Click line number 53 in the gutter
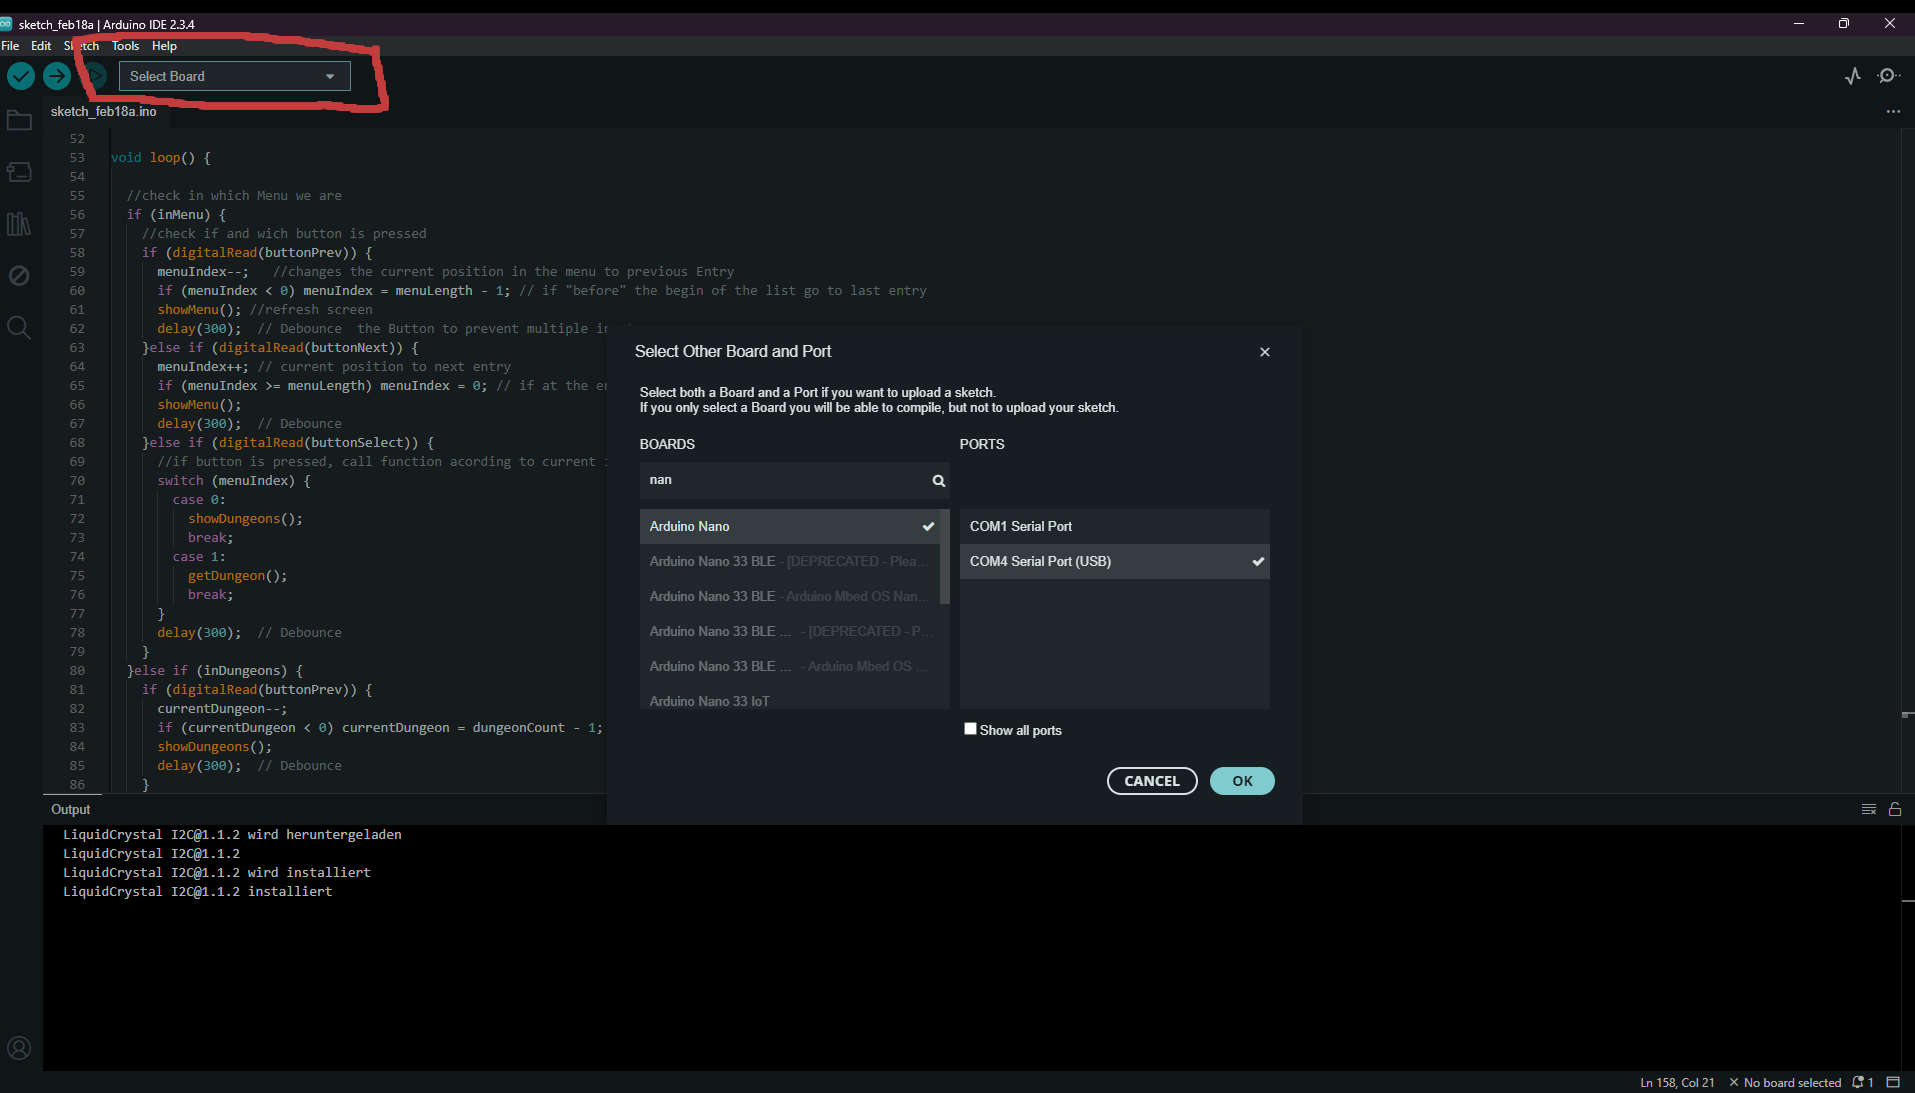 click(77, 158)
